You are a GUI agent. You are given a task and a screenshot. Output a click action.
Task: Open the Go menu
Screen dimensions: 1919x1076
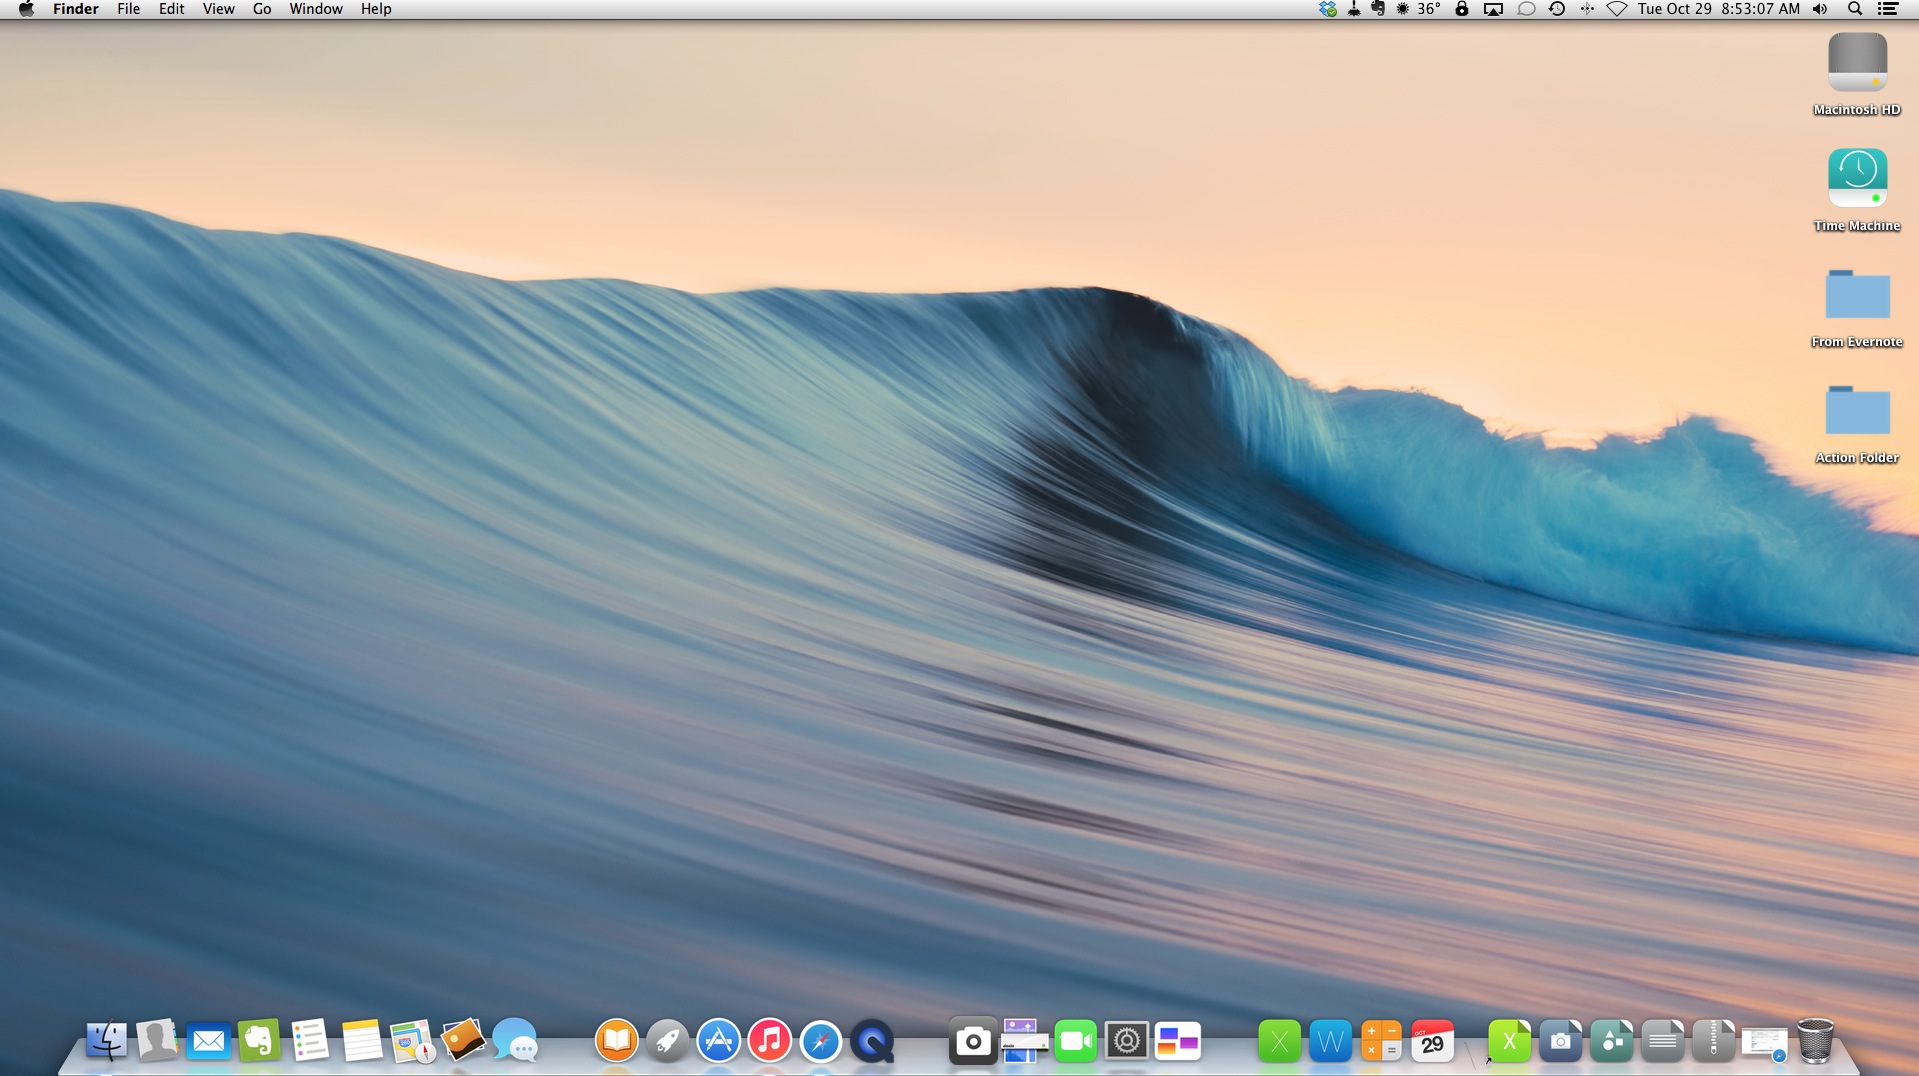[262, 9]
